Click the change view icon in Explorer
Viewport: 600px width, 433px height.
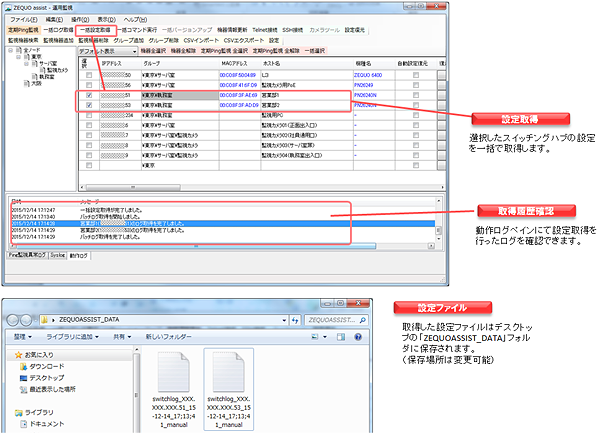click(315, 337)
